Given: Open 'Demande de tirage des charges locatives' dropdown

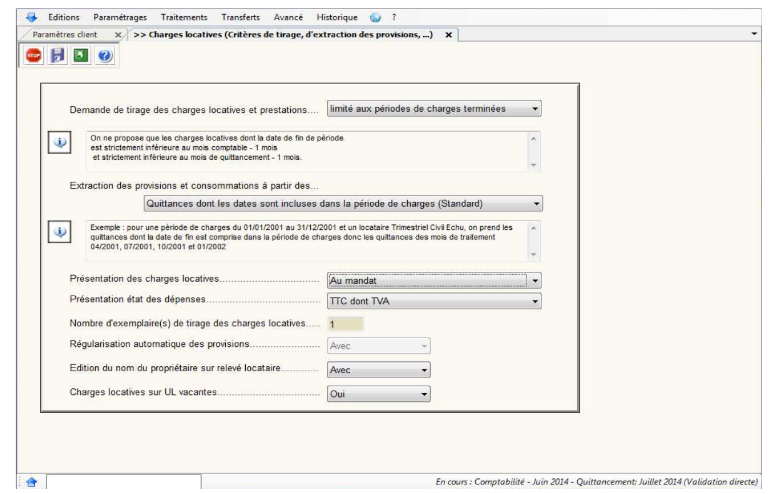Looking at the screenshot, I should coord(435,108).
